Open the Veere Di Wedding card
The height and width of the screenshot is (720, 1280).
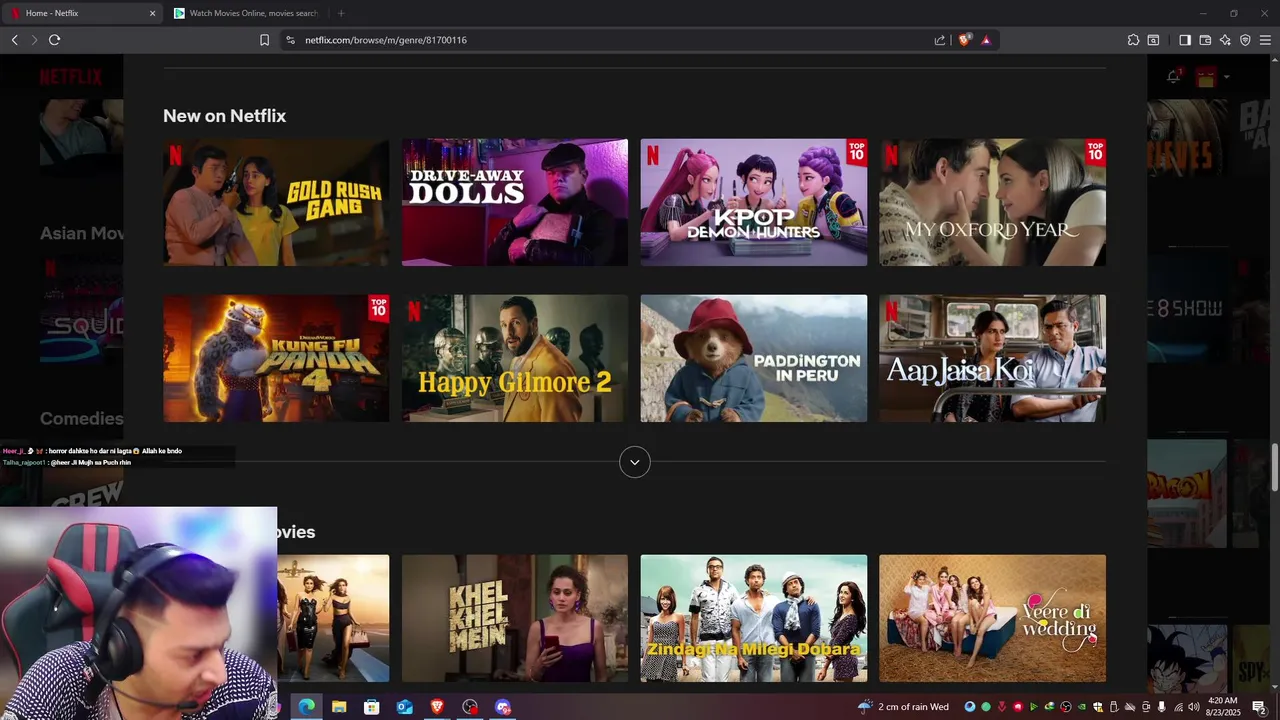click(993, 618)
